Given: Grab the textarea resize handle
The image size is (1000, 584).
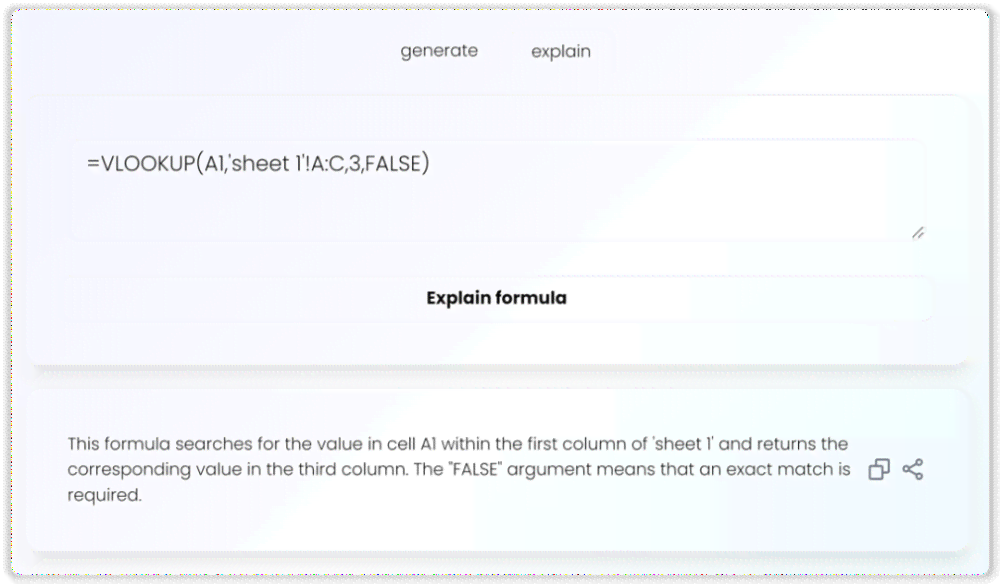Looking at the screenshot, I should click(918, 233).
